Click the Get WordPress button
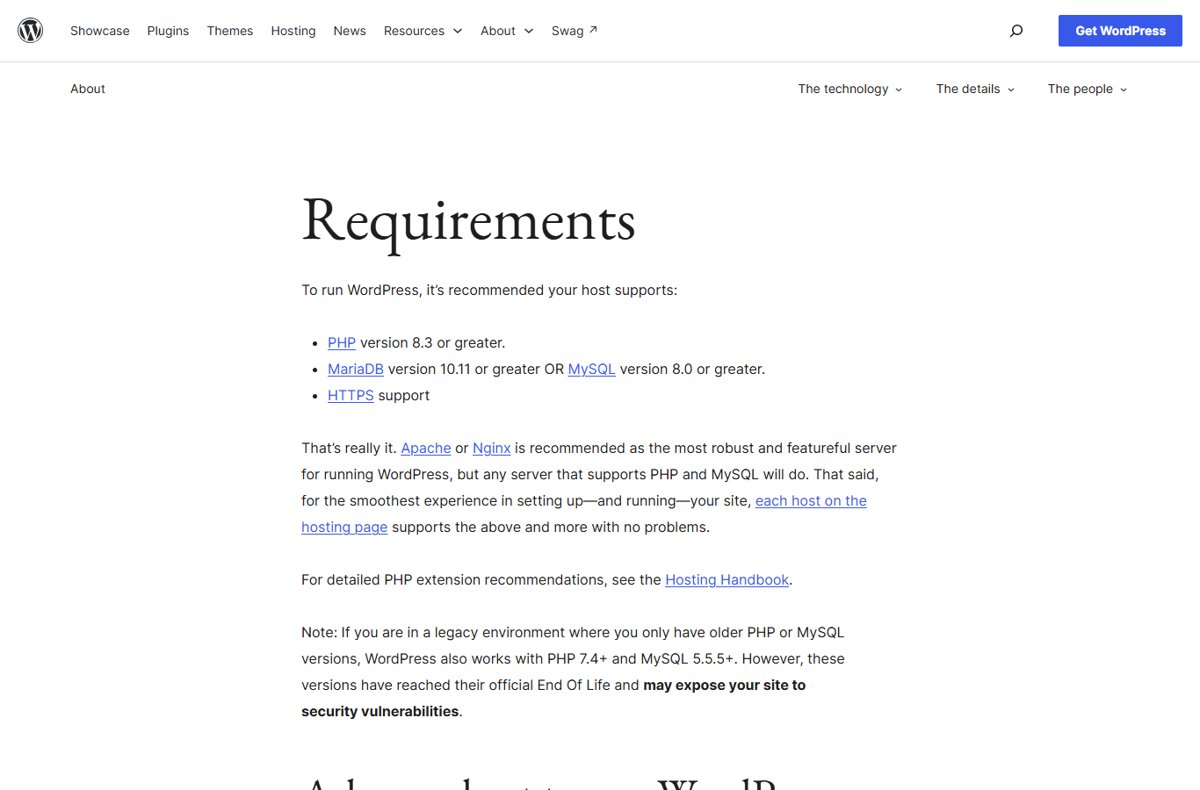 click(x=1120, y=31)
